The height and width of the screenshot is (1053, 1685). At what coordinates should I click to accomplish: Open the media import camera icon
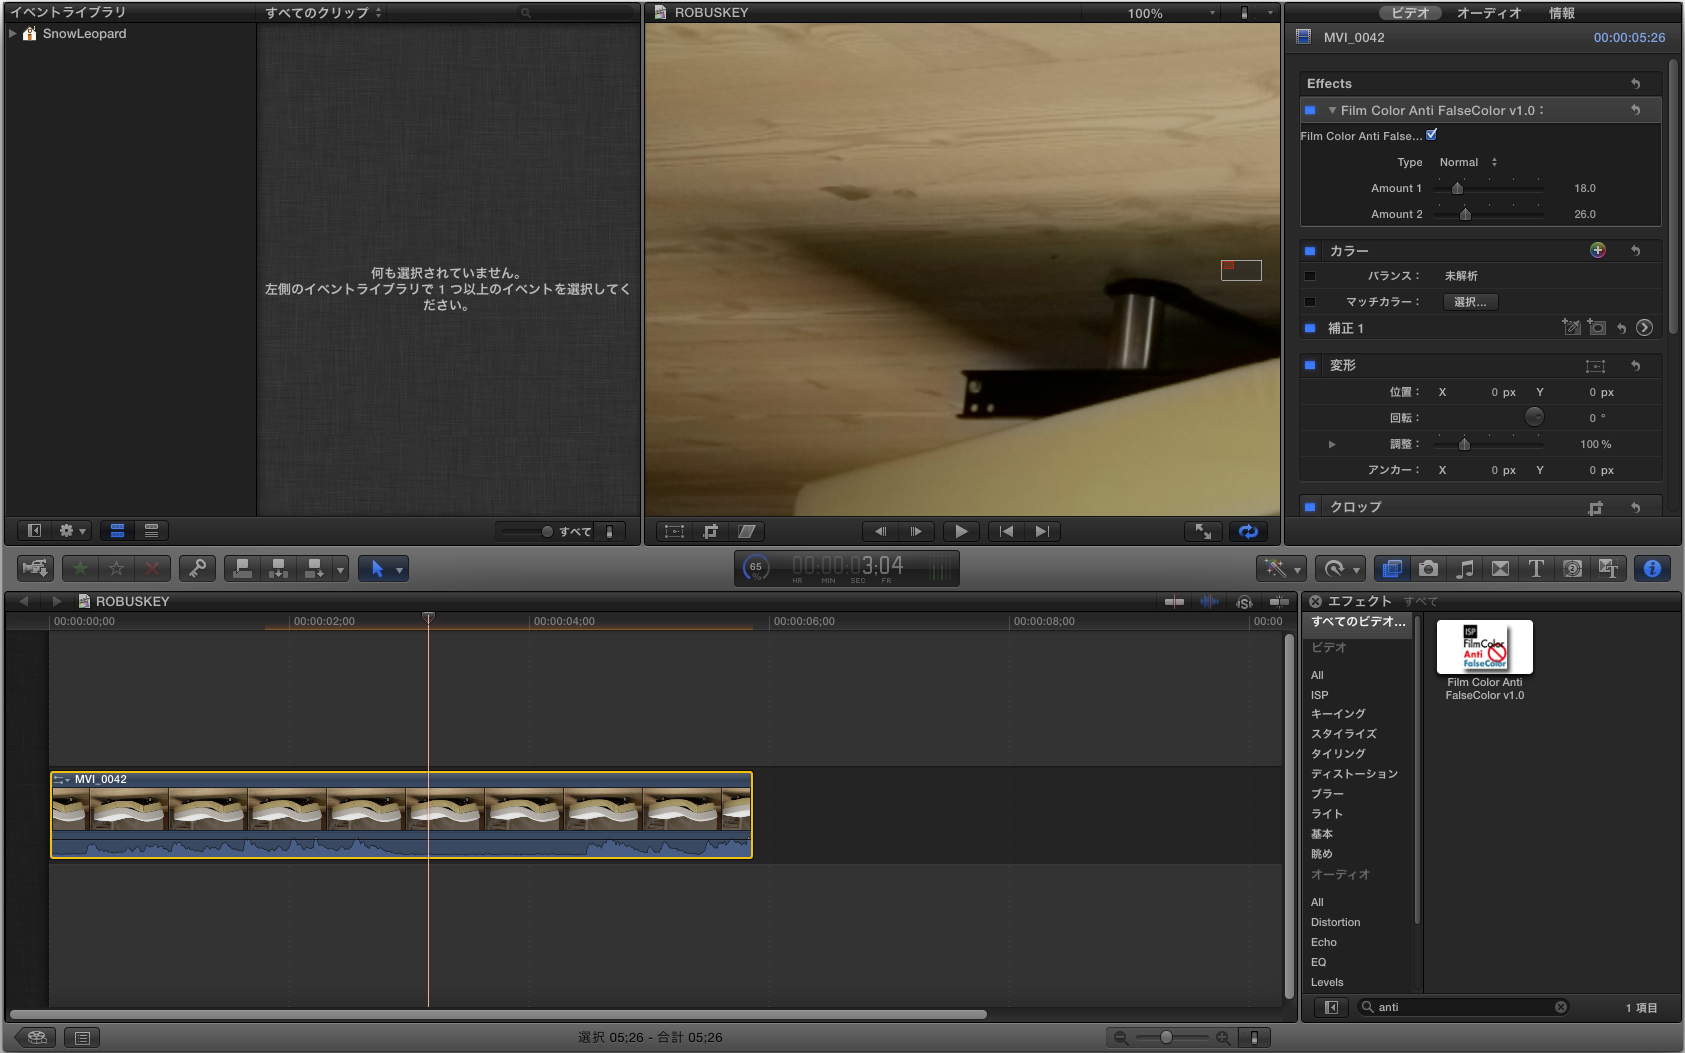pos(36,568)
